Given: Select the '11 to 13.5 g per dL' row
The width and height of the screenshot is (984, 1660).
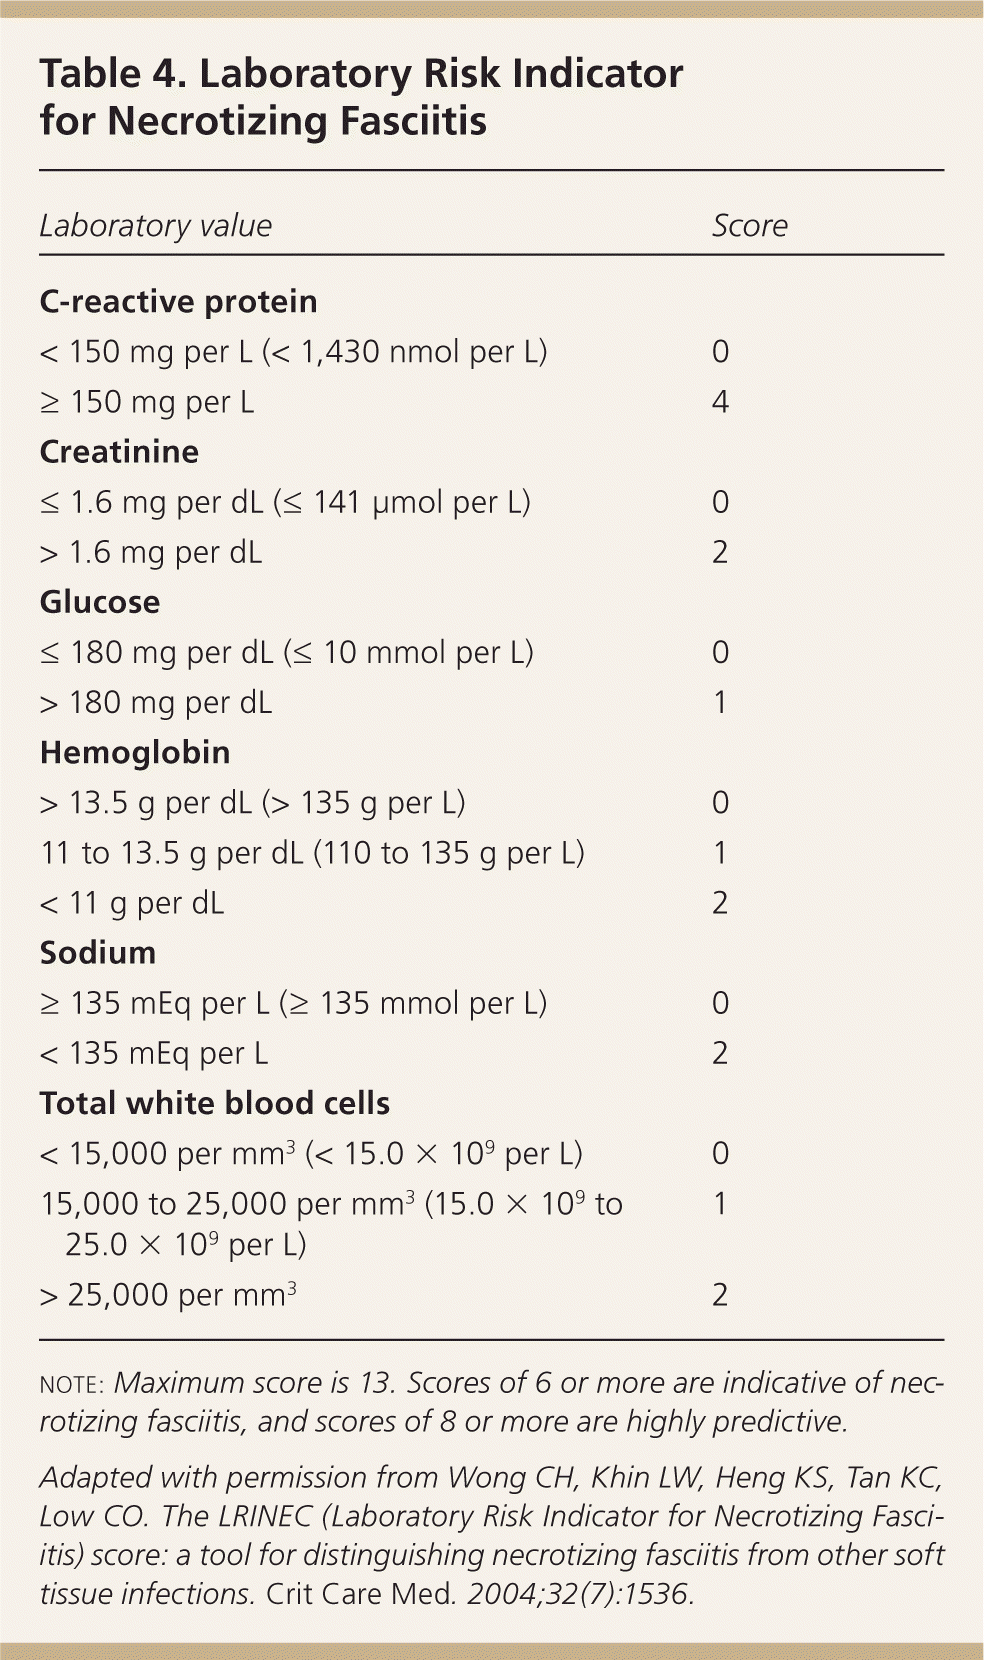Looking at the screenshot, I should point(312,853).
